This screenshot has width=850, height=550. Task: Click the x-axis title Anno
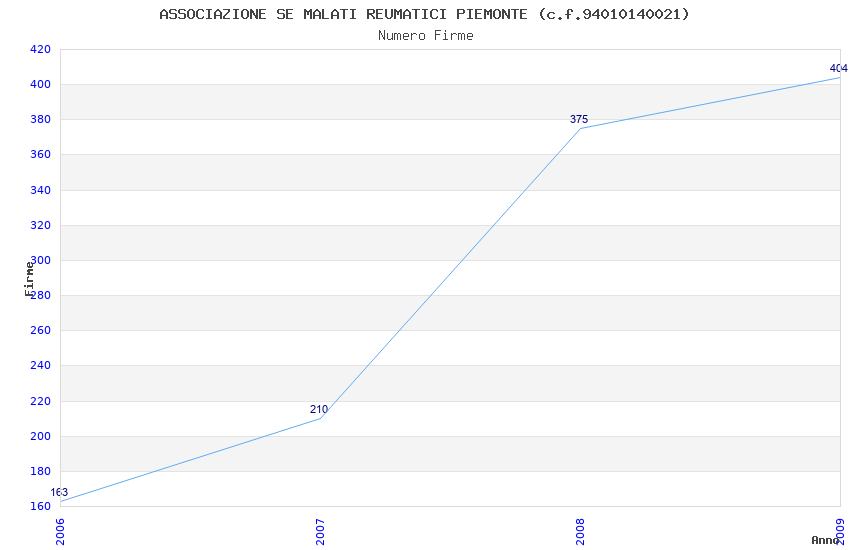tap(825, 540)
